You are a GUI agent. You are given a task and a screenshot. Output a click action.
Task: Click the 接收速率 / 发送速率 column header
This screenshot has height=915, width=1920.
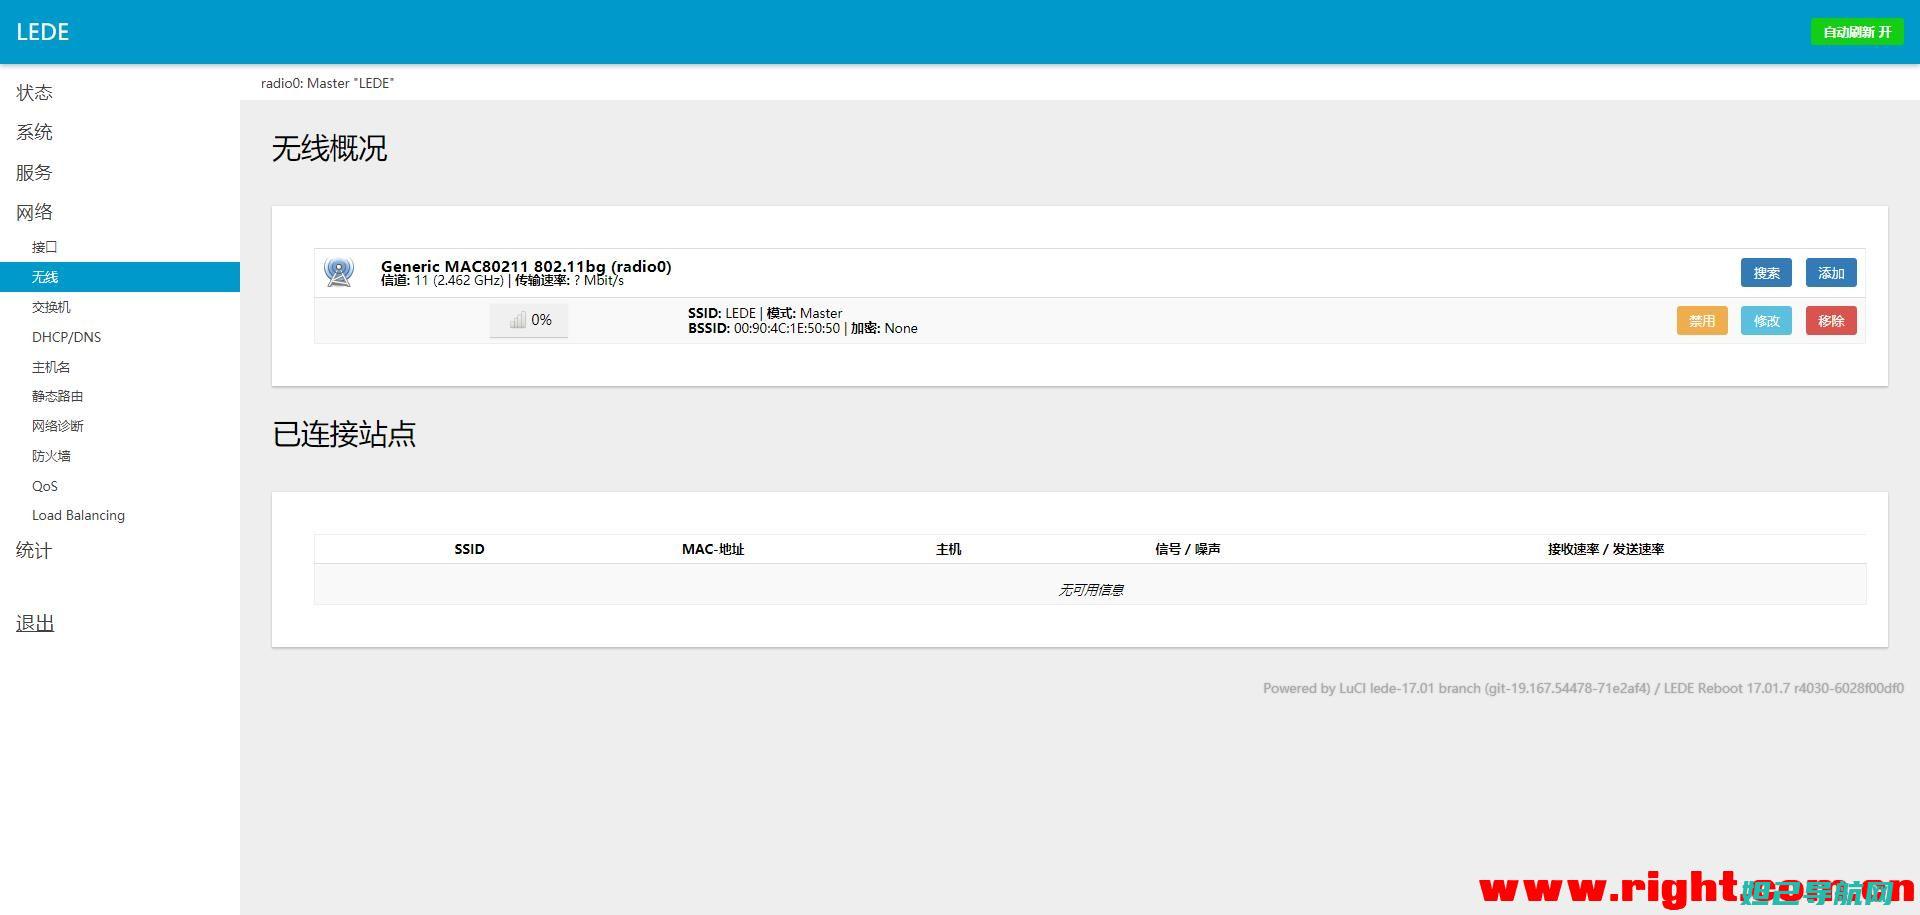tap(1606, 549)
